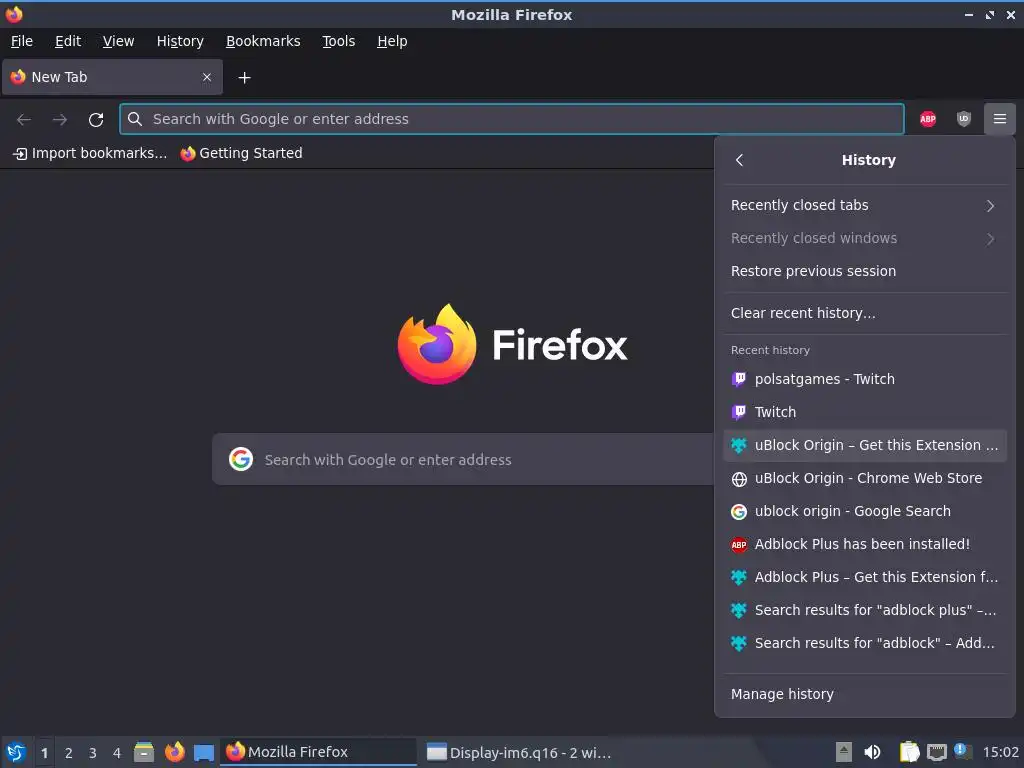Activate Display-im6.q16 taskbar window

(519, 752)
